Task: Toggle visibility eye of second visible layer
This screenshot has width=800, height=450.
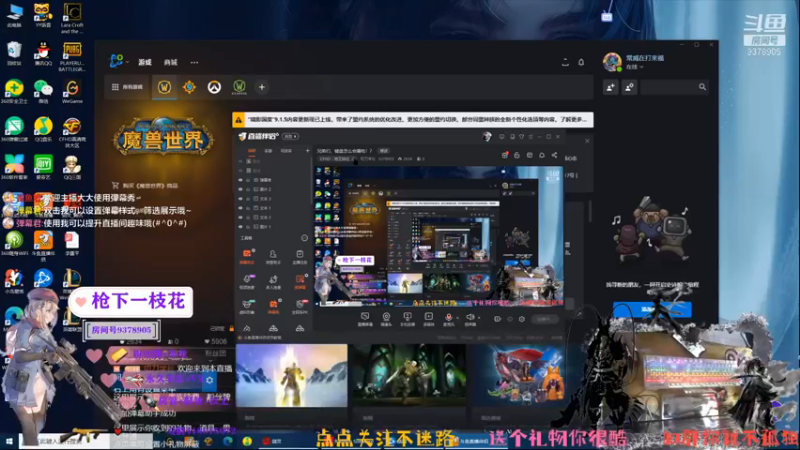Action: pos(241,189)
